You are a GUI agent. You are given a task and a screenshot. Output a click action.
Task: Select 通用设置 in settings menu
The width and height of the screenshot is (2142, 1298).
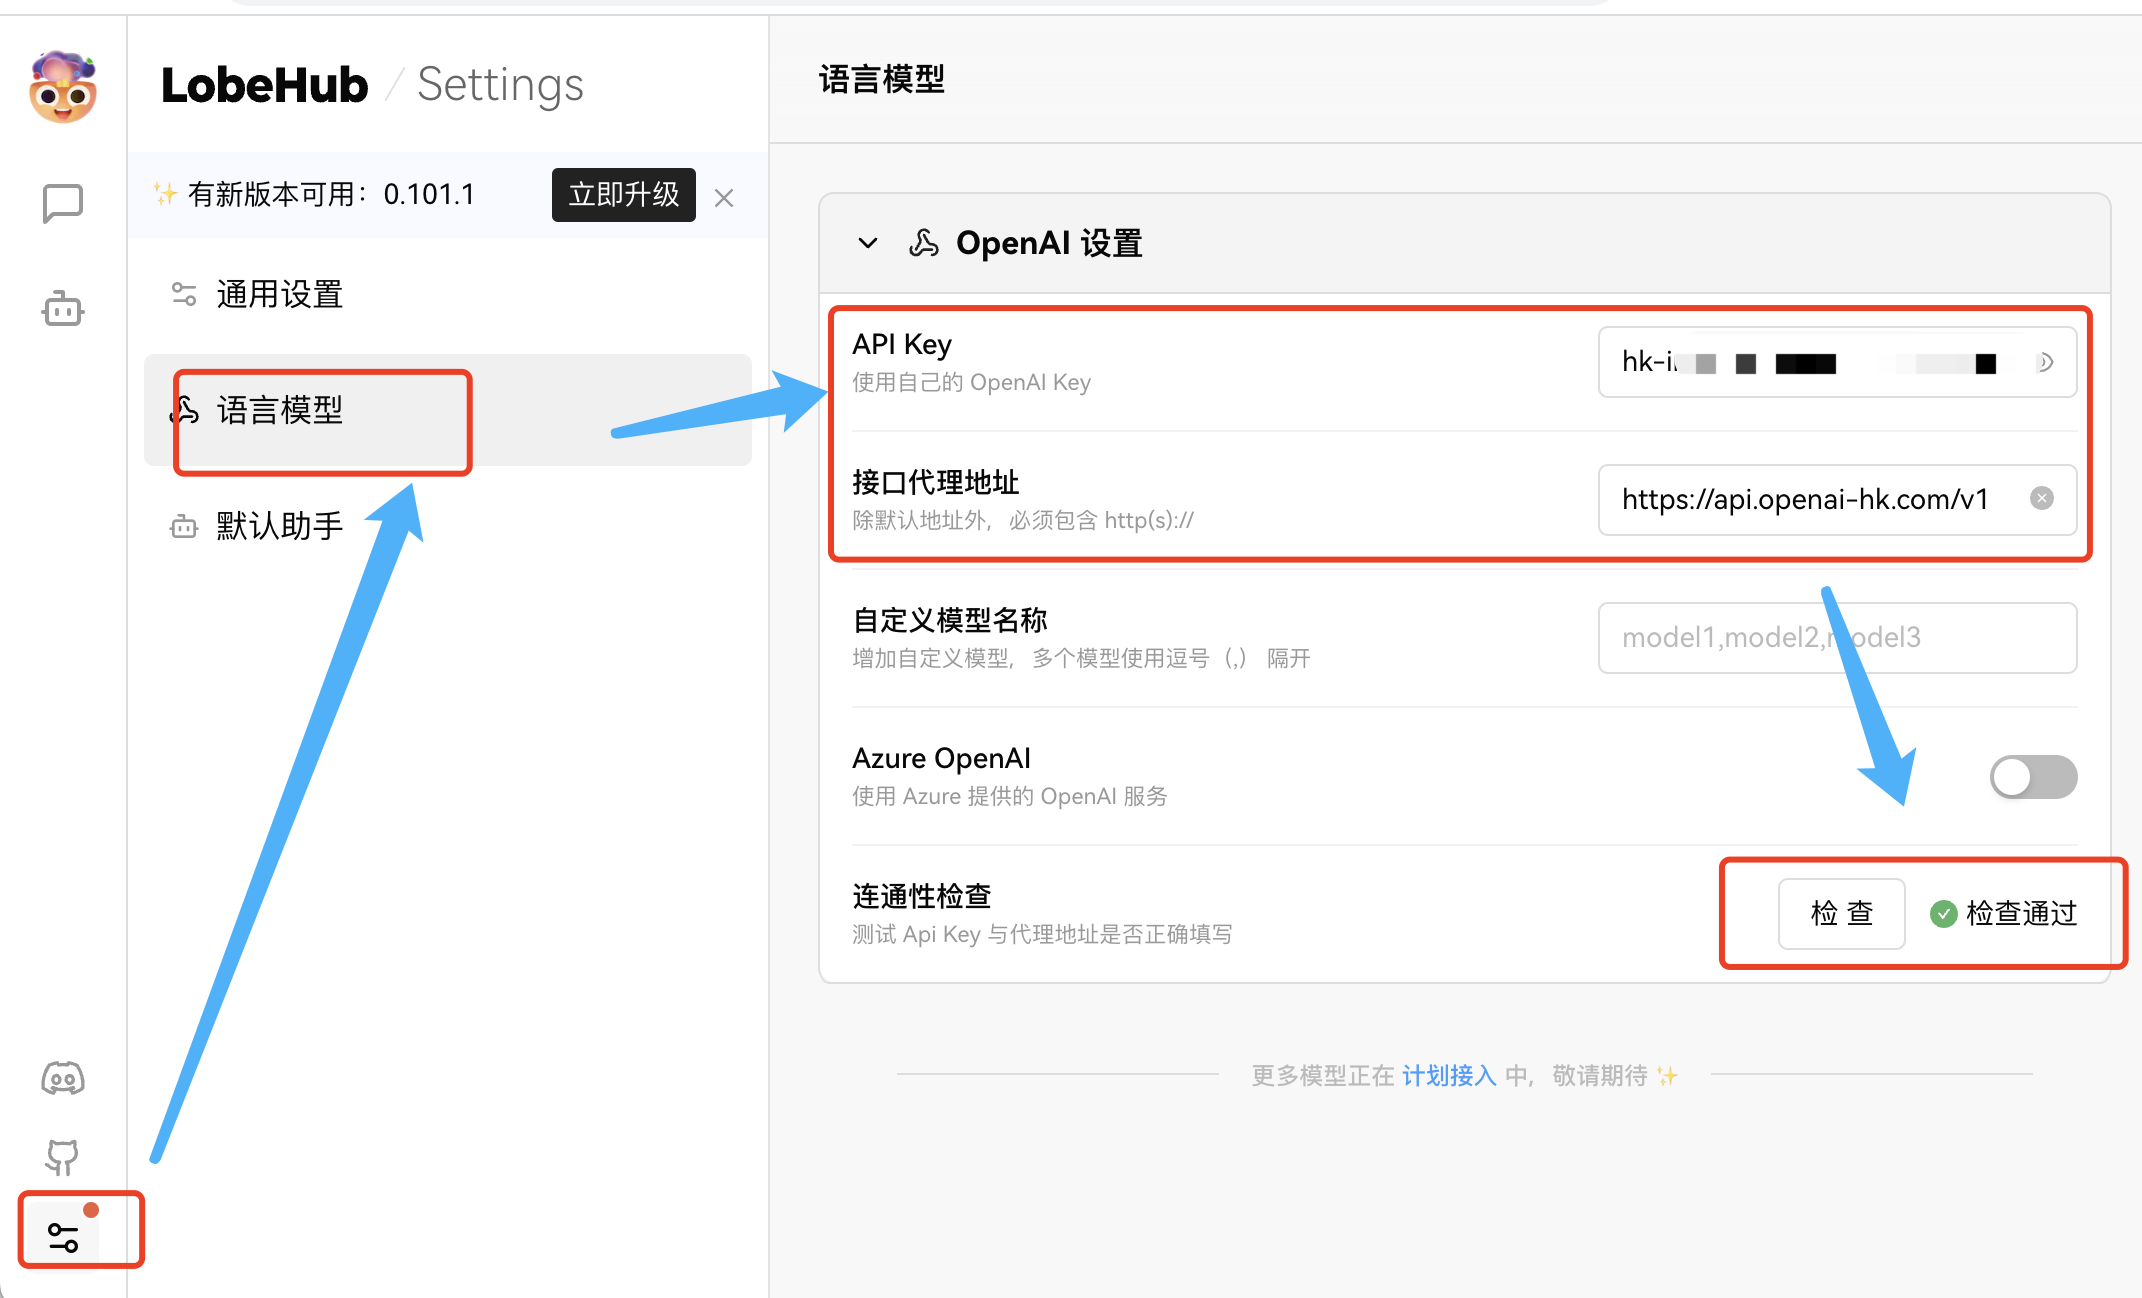[280, 295]
